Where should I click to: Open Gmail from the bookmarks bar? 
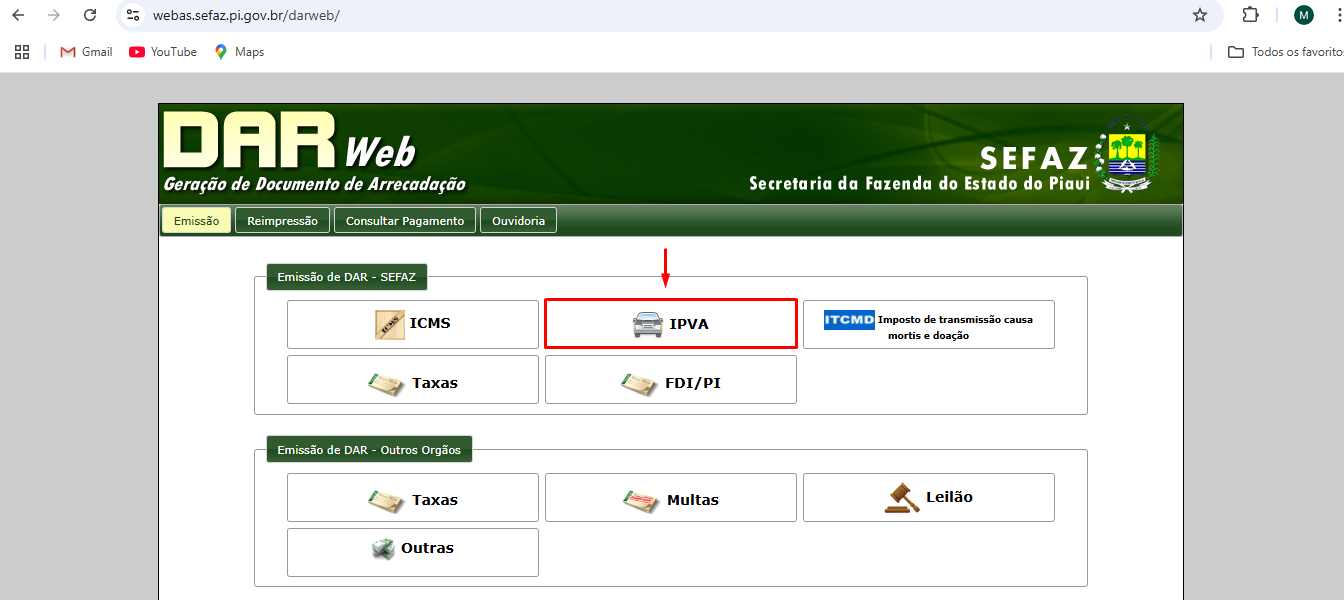[85, 51]
